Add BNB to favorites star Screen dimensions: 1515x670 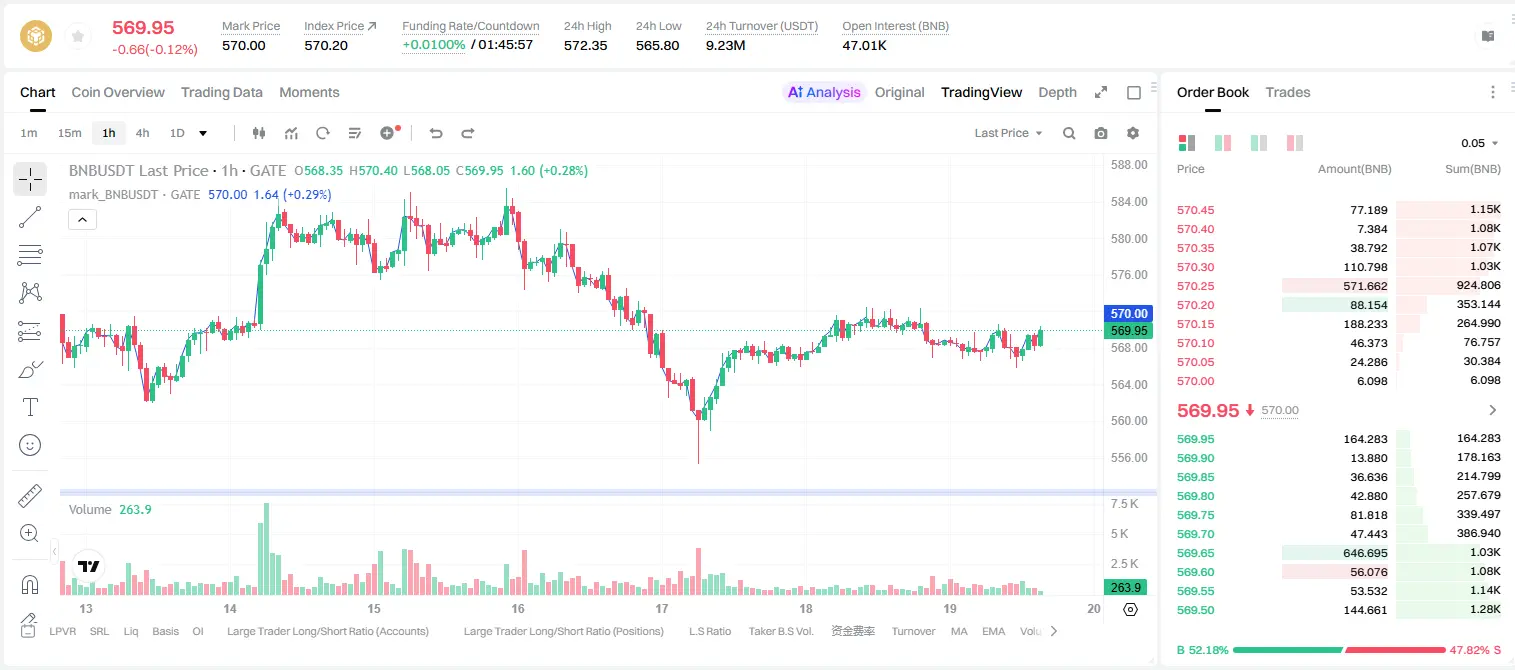click(x=78, y=37)
